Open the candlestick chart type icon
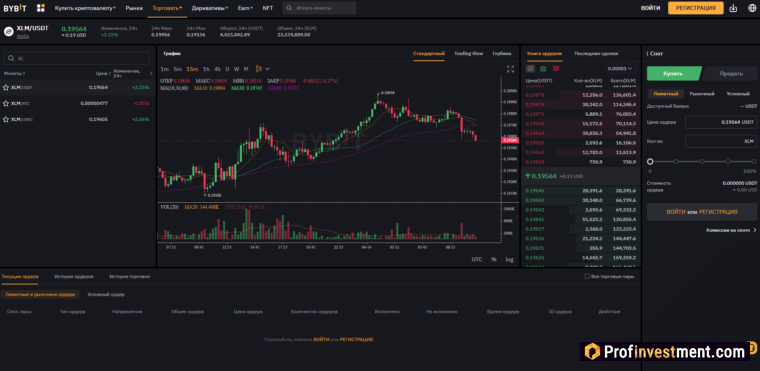Image resolution: width=760 pixels, height=371 pixels. coord(258,69)
